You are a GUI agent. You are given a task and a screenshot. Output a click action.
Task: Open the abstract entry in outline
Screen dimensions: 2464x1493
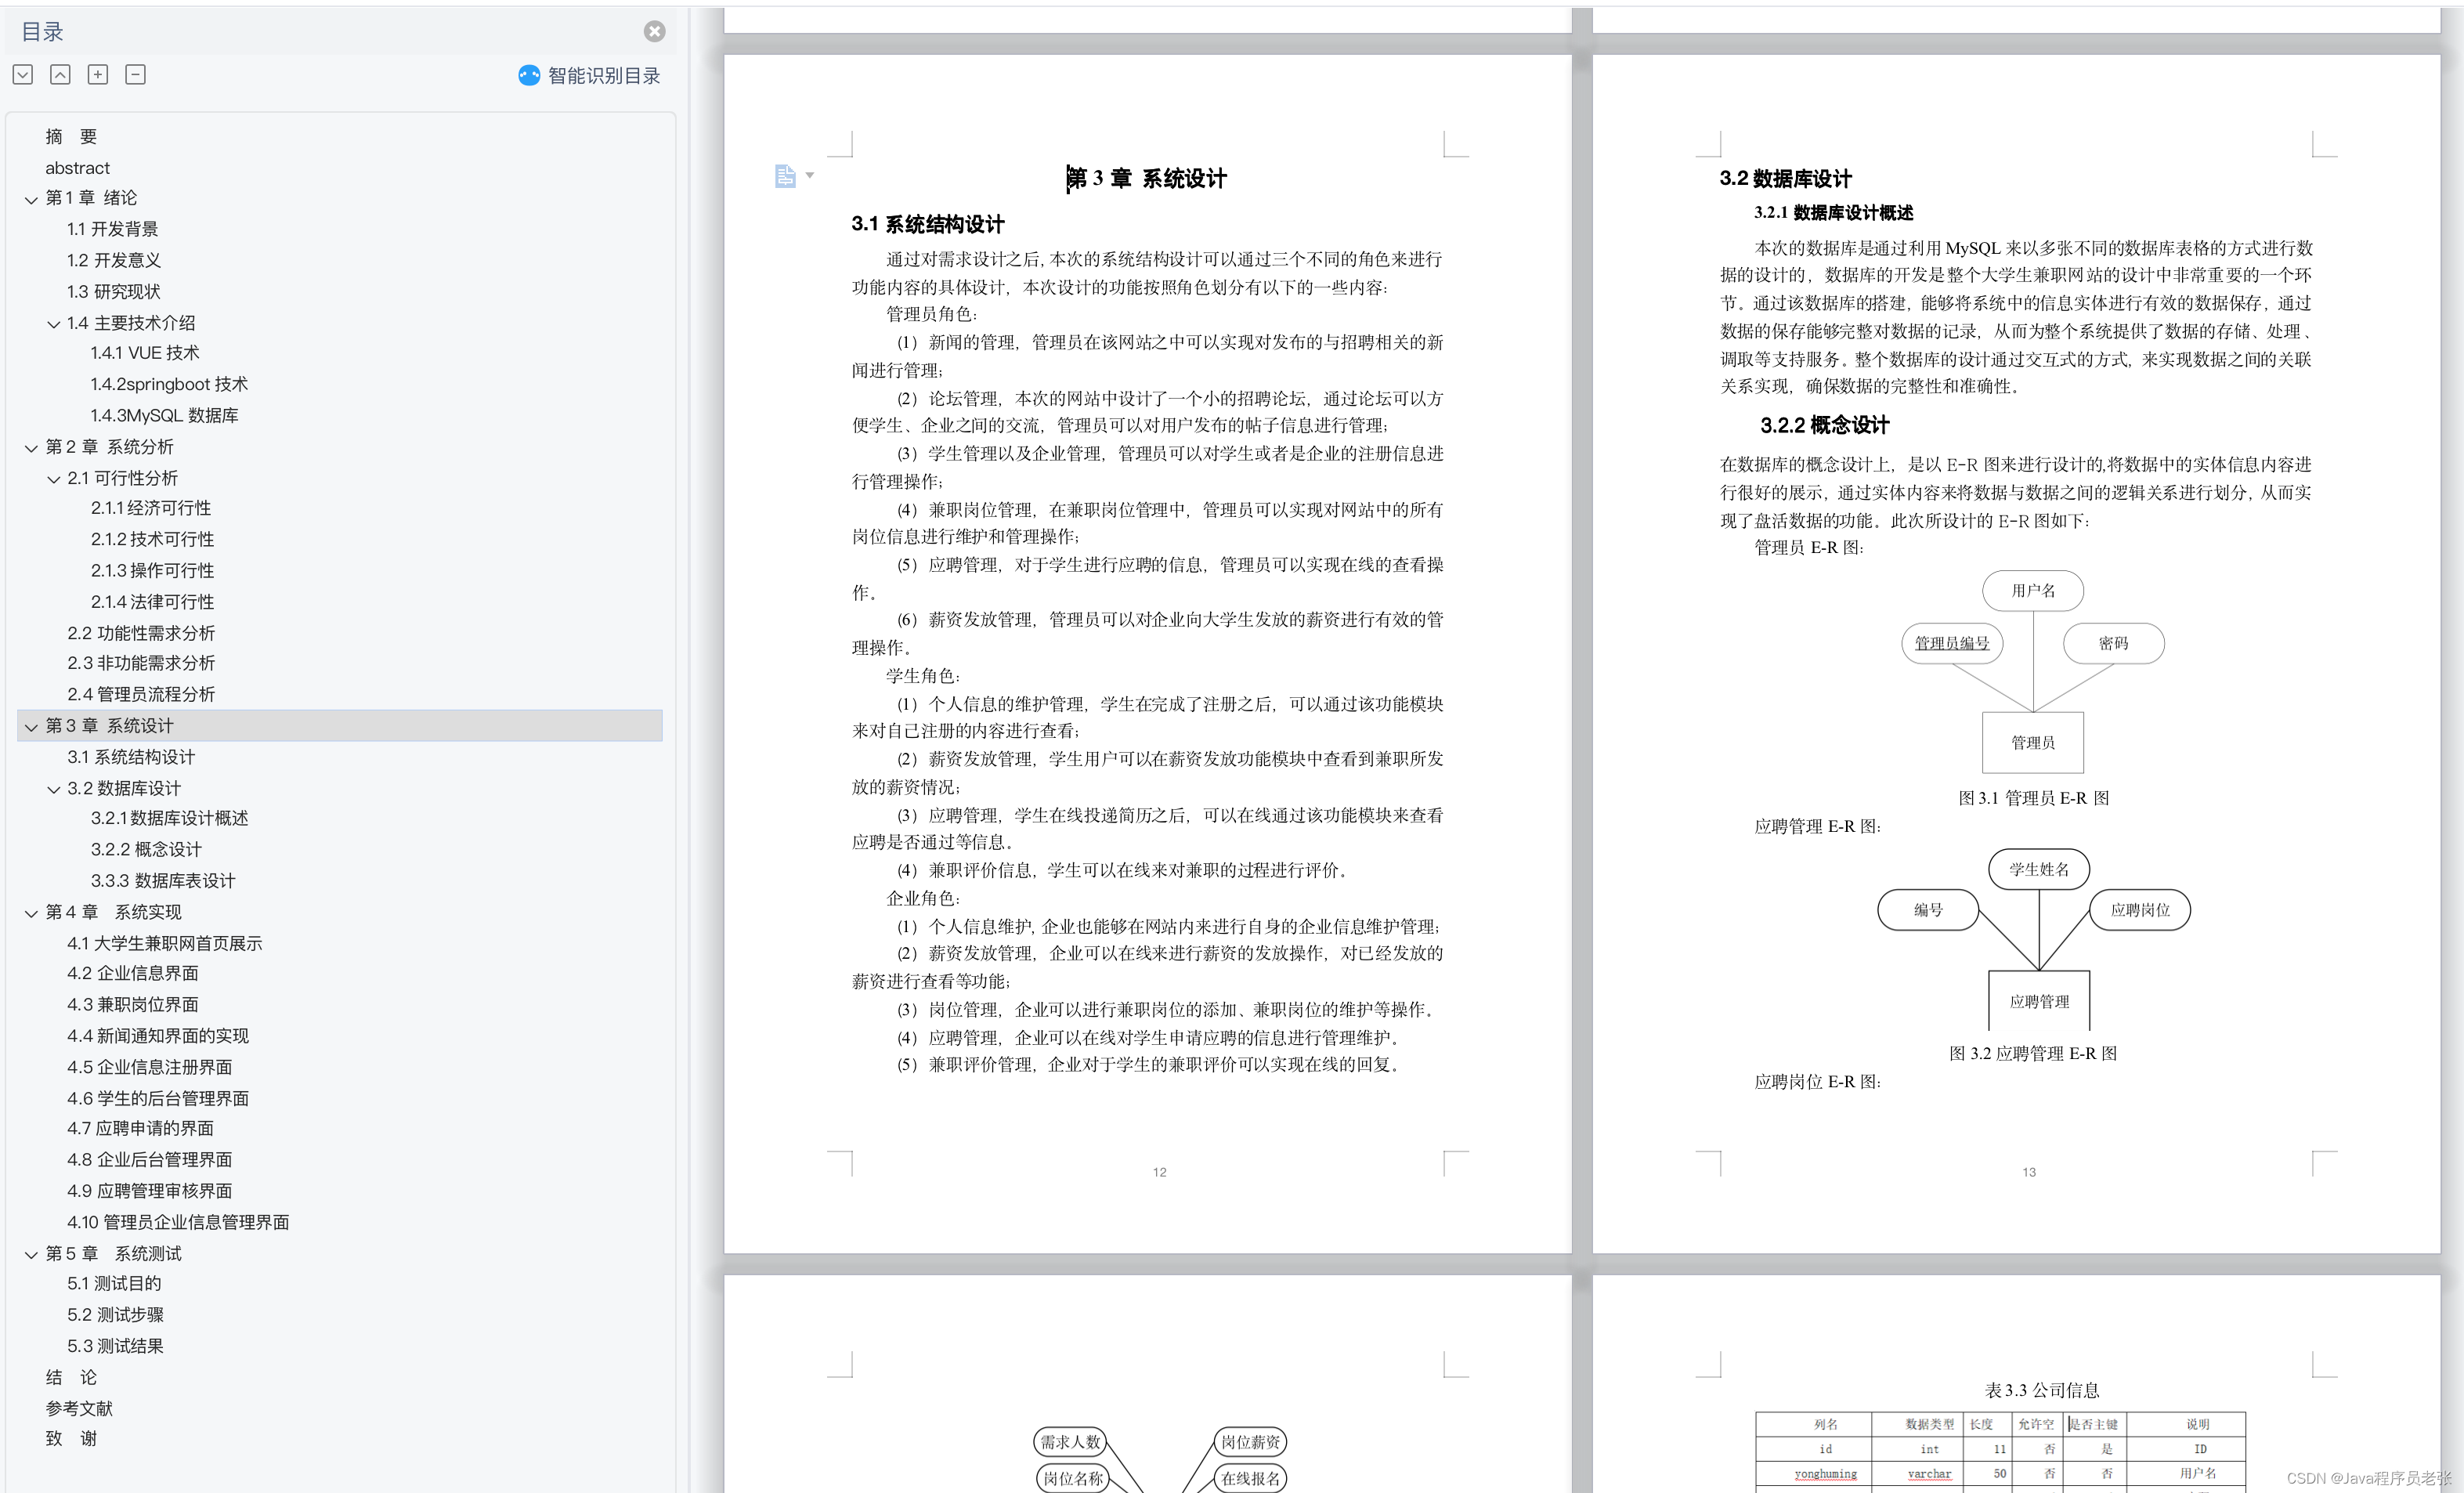pyautogui.click(x=77, y=168)
